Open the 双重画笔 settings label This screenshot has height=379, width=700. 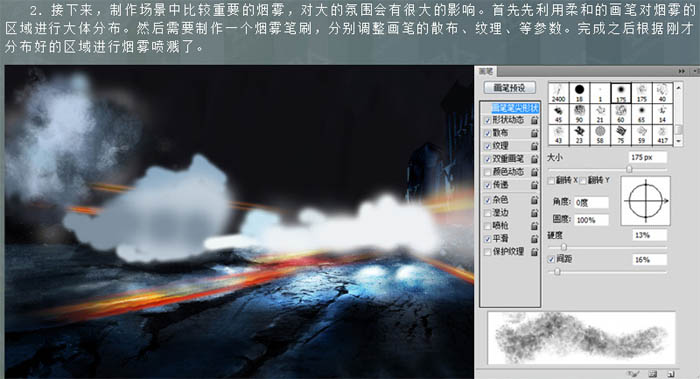coord(508,159)
